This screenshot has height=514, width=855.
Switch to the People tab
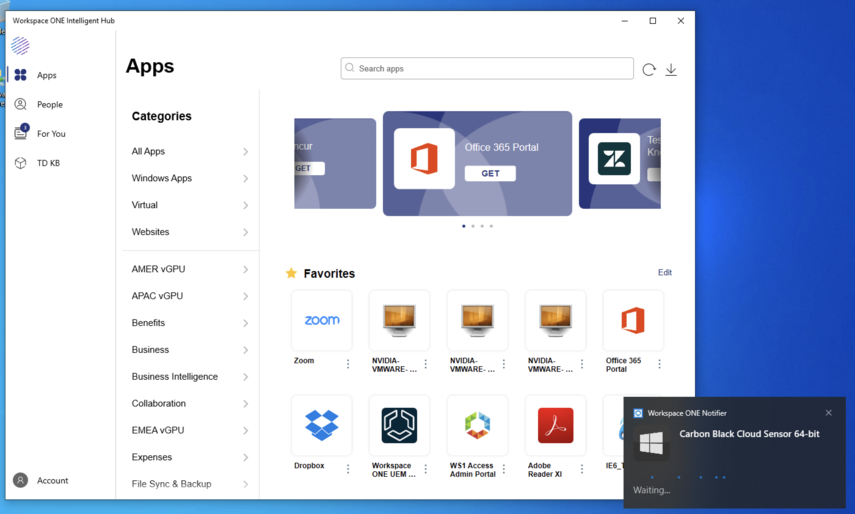(49, 104)
